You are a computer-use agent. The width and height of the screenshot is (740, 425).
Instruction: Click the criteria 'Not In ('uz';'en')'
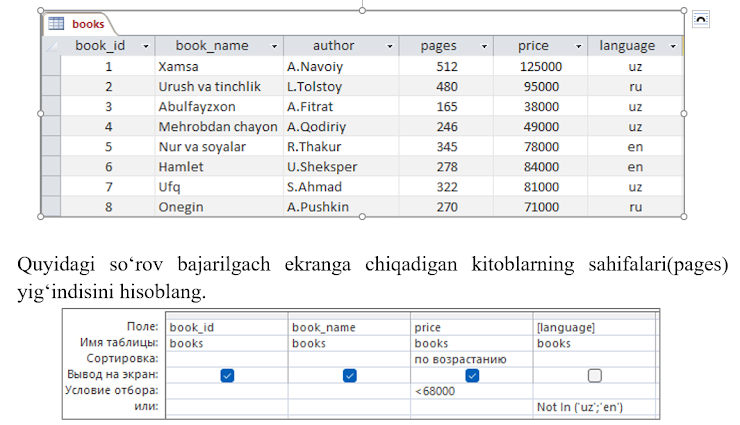point(594,407)
